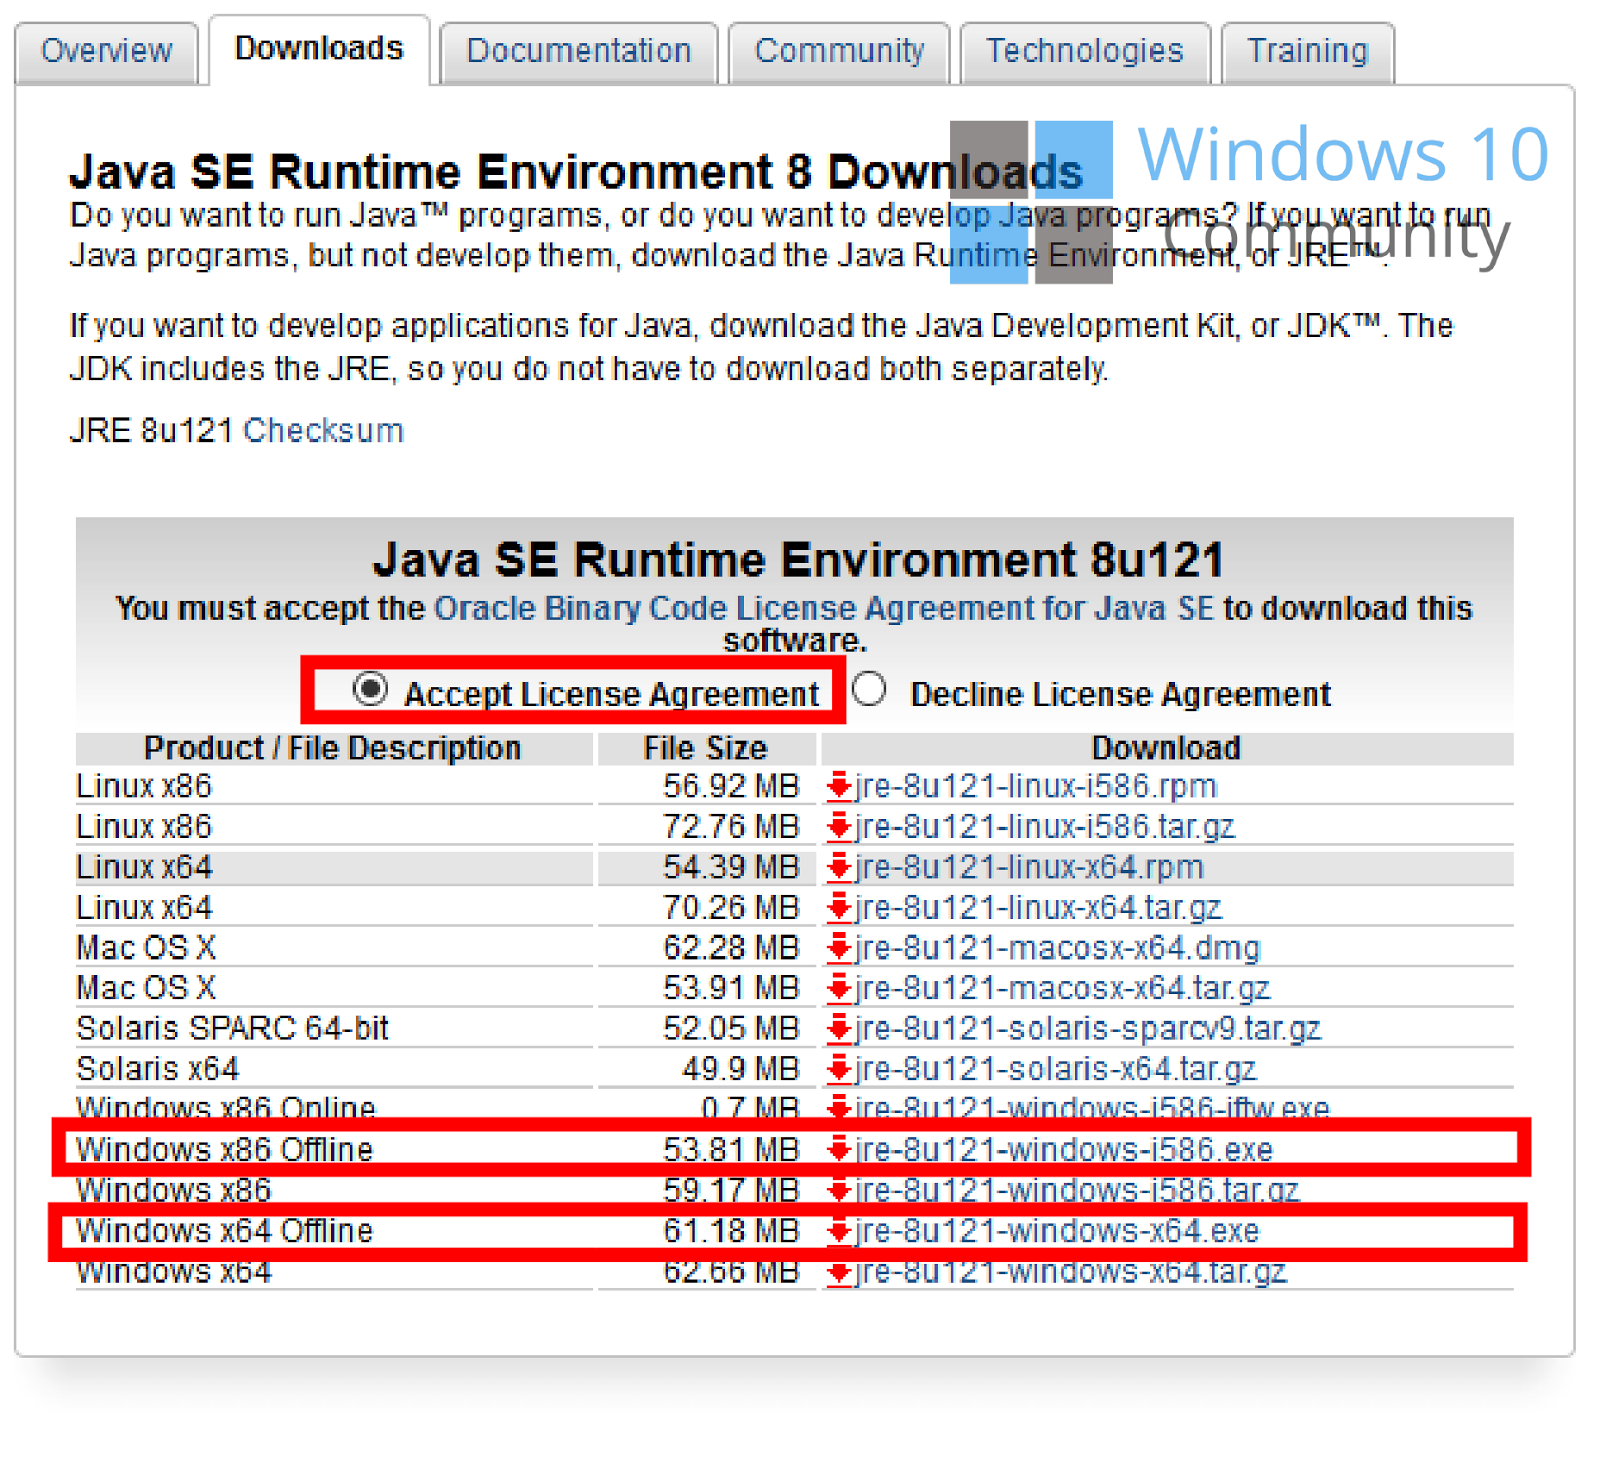Click download arrow icon for jre-8u121-linux-i586.tar.gz
The image size is (1600, 1463).
click(839, 827)
